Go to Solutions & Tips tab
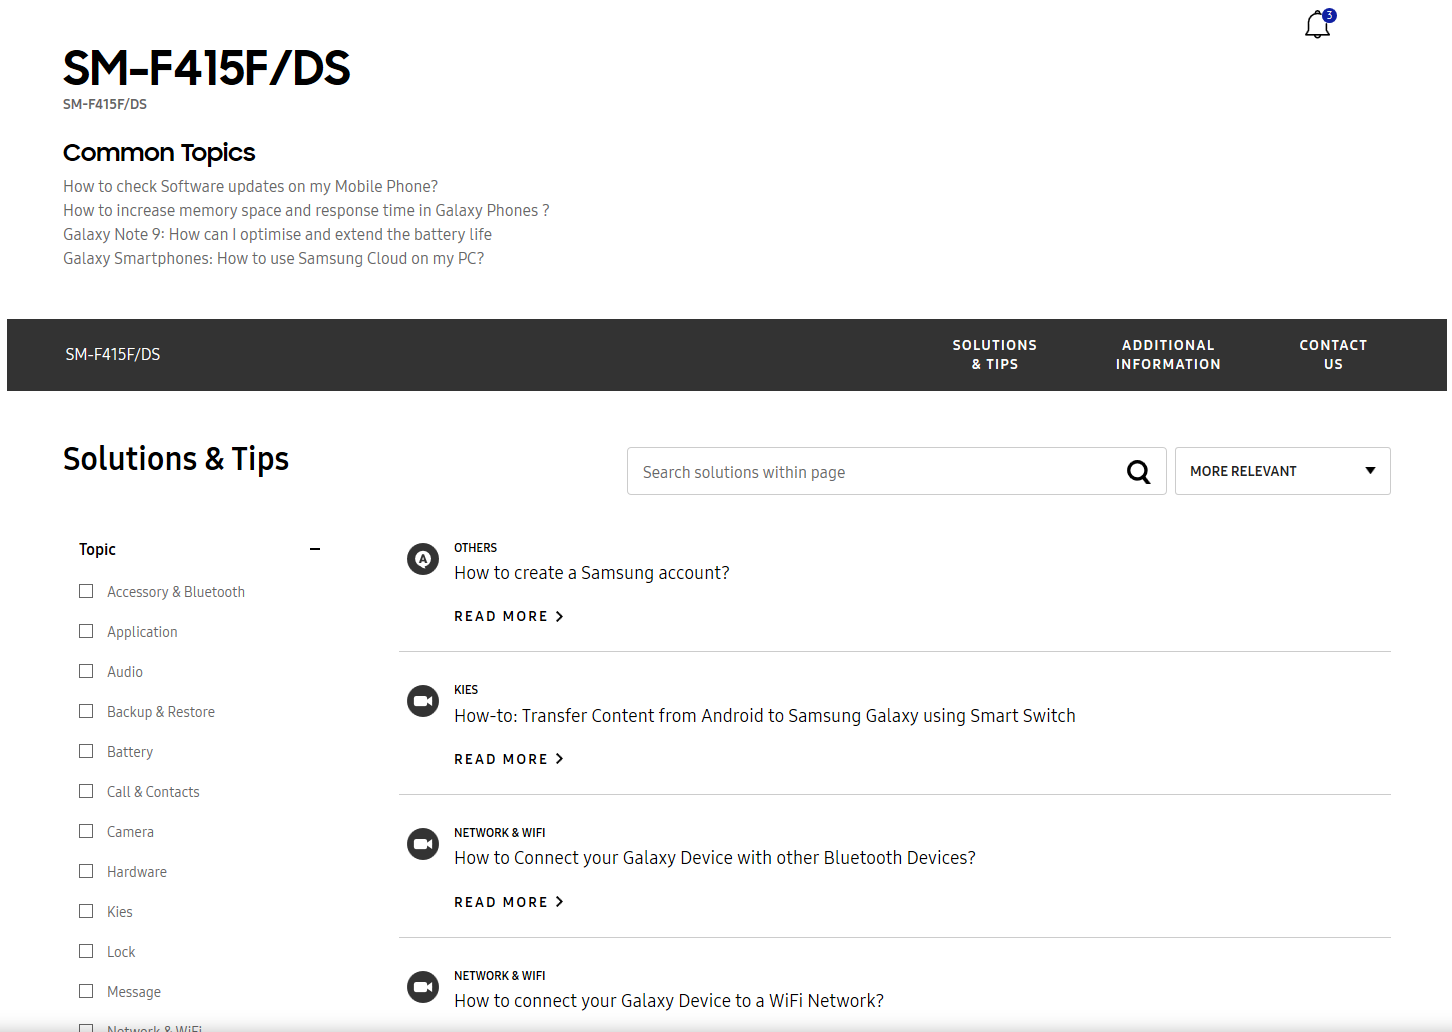Viewport: 1452px width, 1032px height. (994, 354)
